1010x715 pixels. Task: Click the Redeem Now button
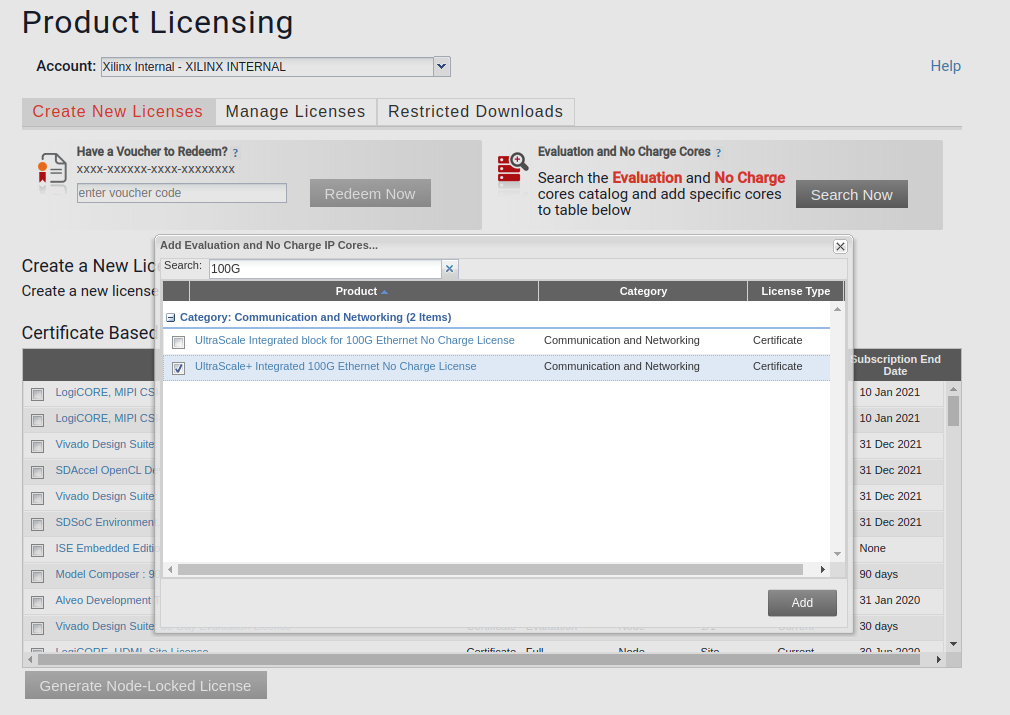[370, 193]
